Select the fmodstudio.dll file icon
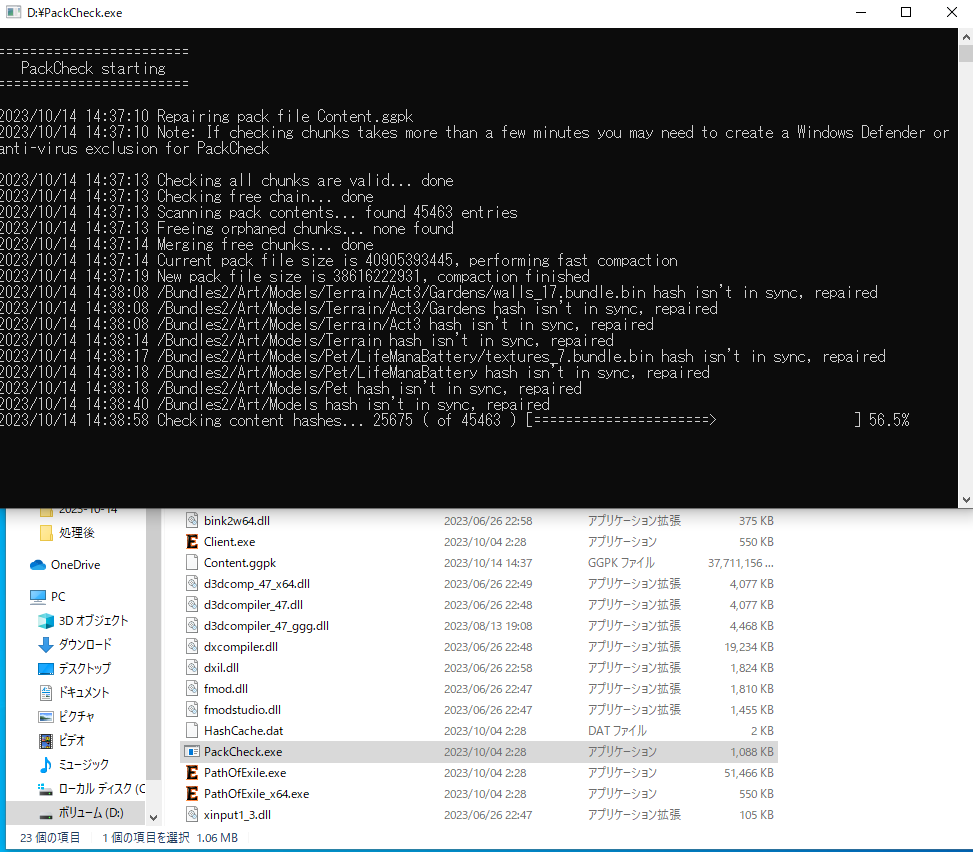973x852 pixels. (192, 710)
